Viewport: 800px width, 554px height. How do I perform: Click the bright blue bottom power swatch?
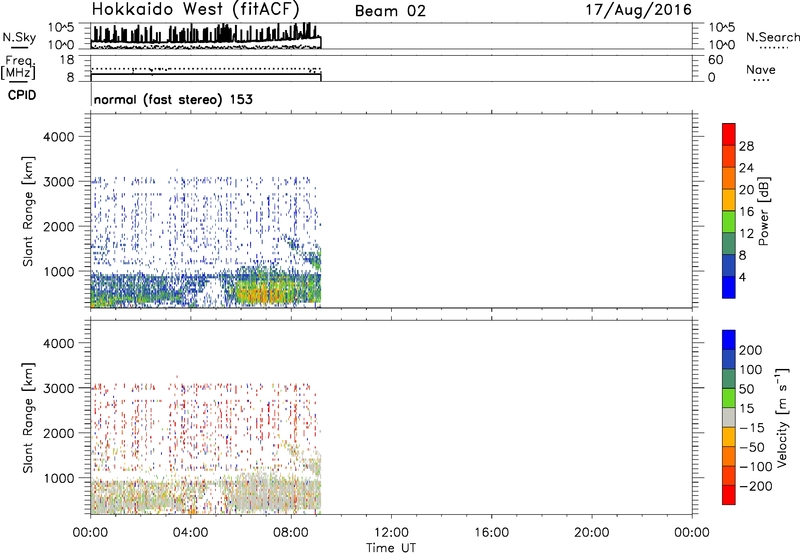729,287
